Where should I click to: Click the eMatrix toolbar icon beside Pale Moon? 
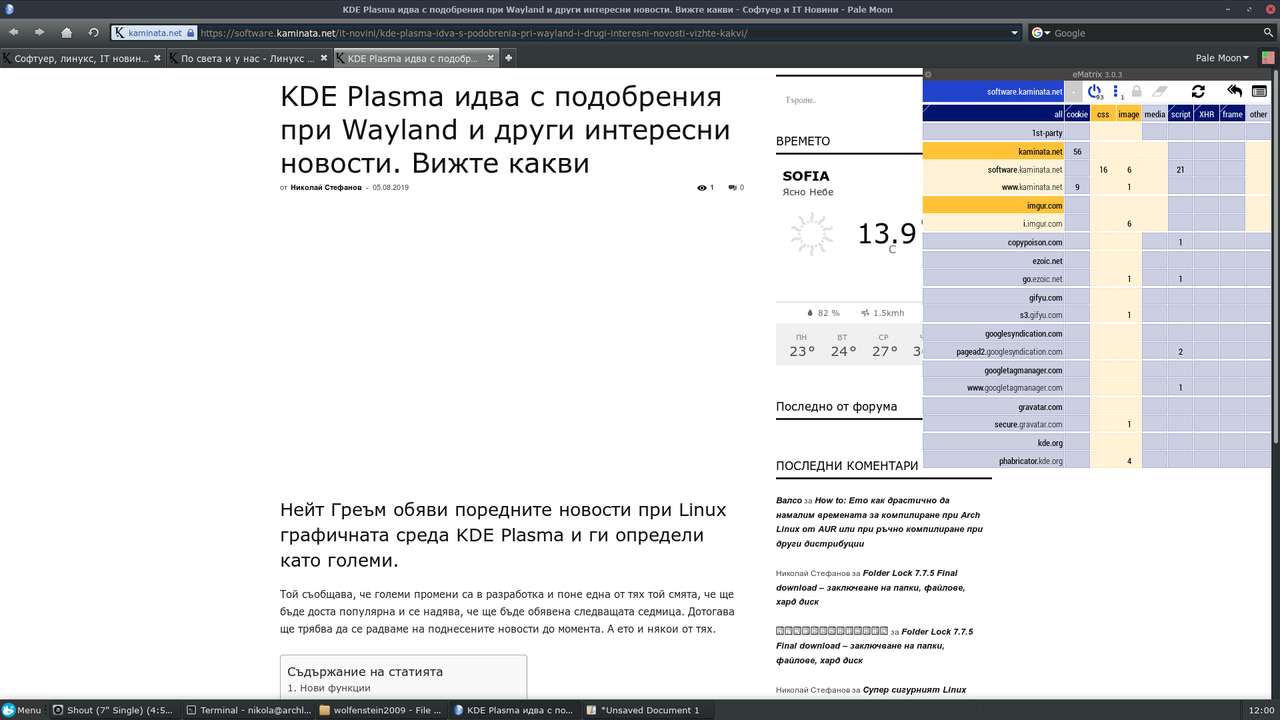click(x=1267, y=58)
